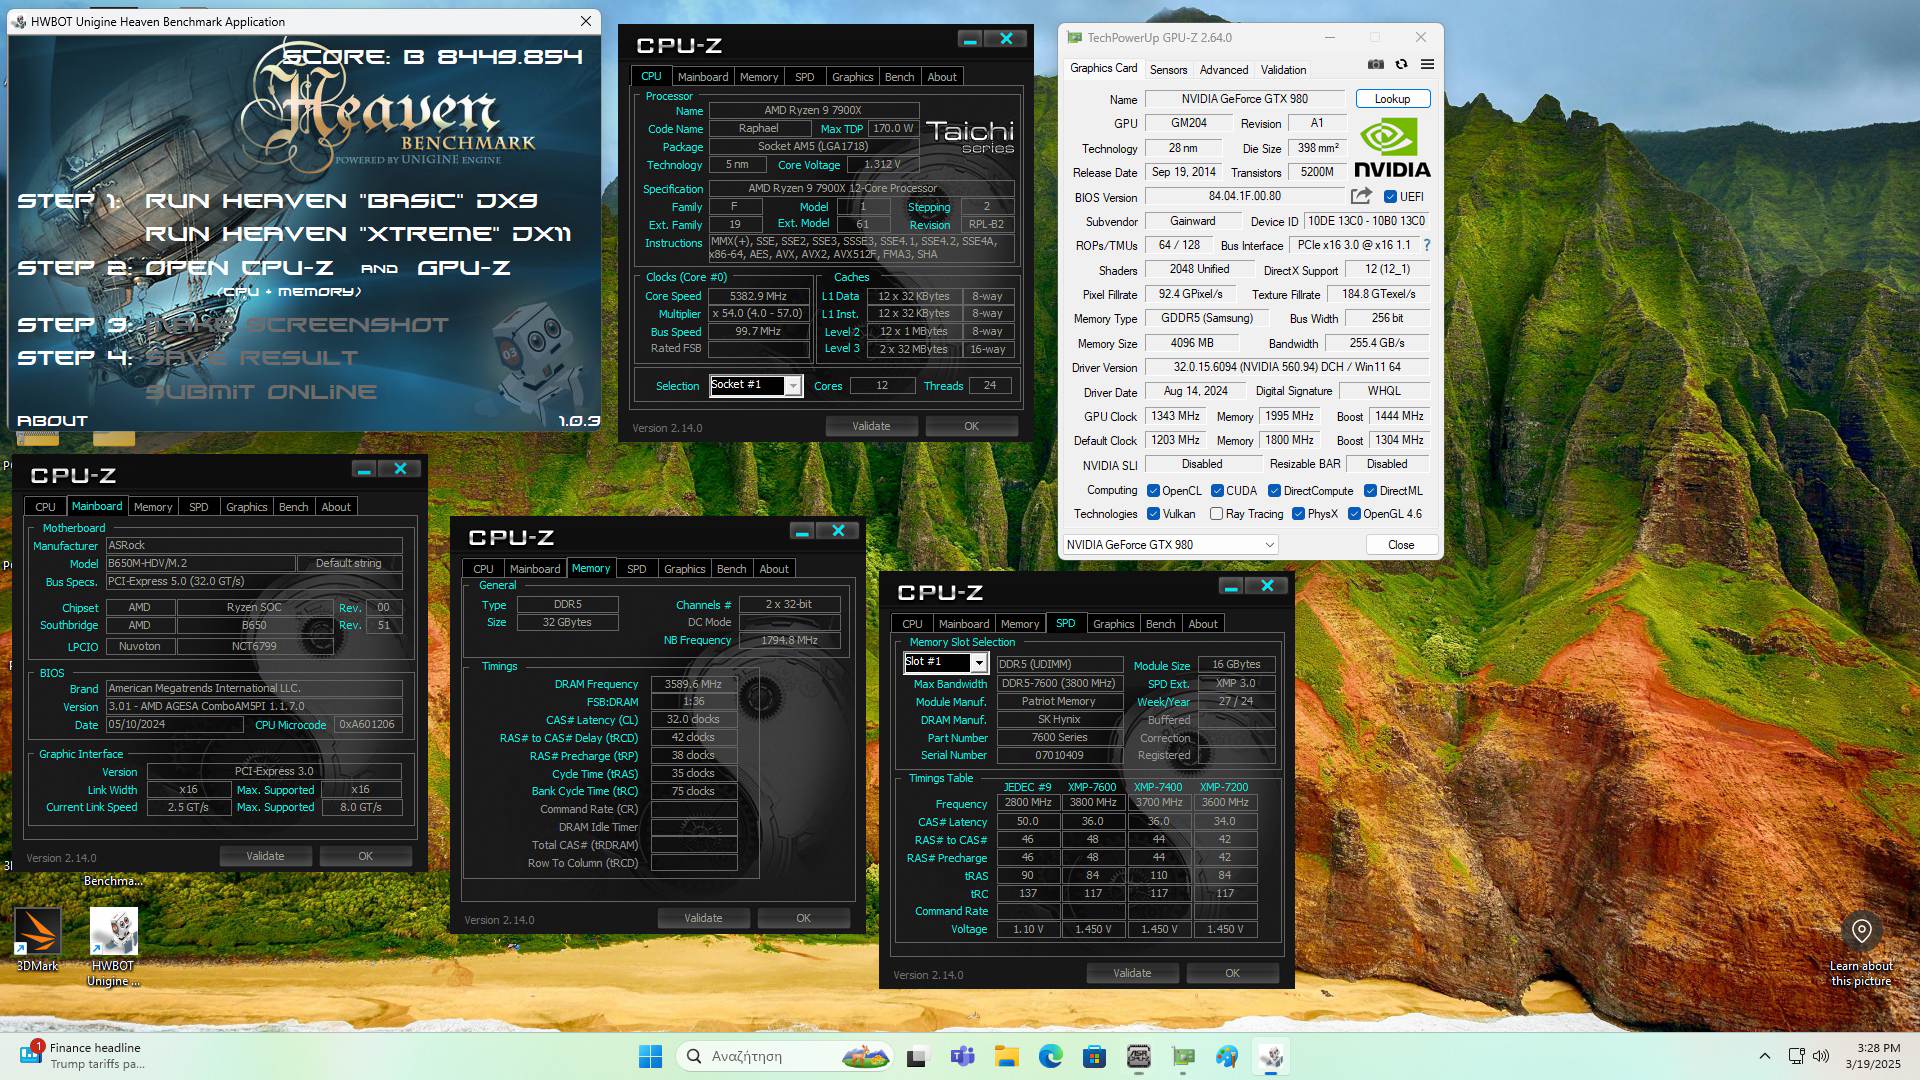The width and height of the screenshot is (1920, 1080).
Task: Click the Learn about this picture icon
Action: 1861,931
